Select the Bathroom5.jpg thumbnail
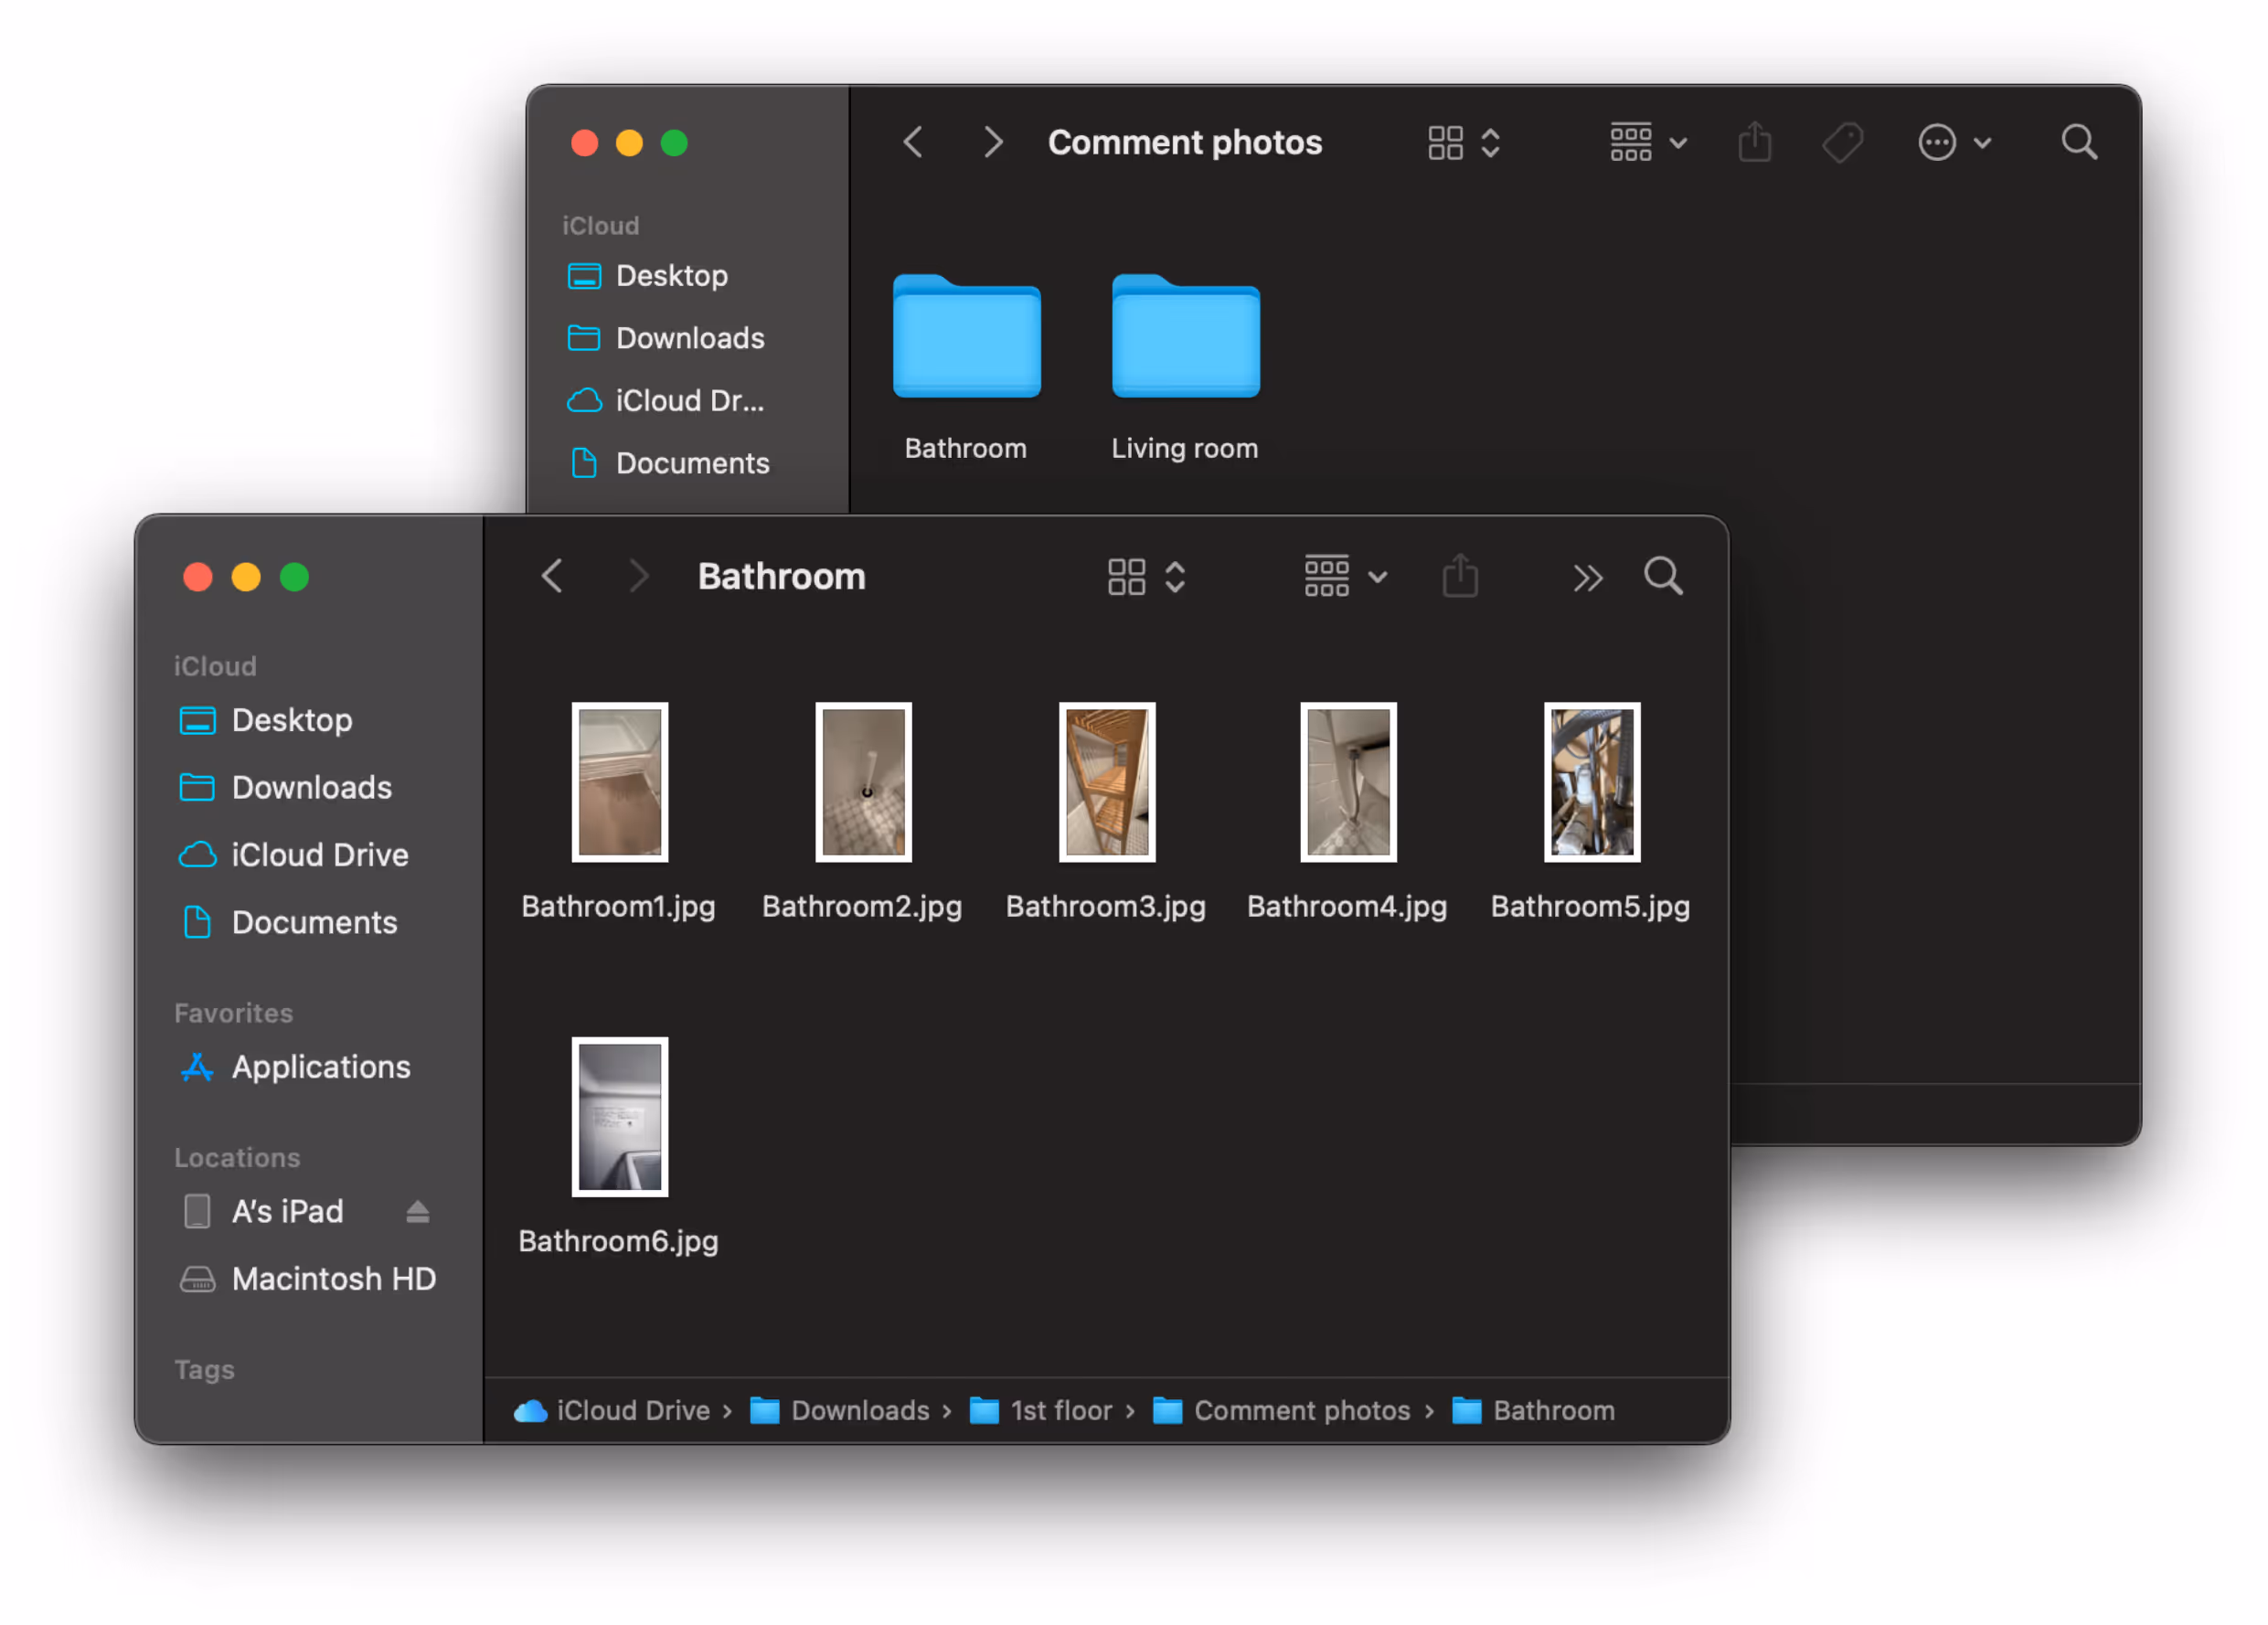The height and width of the screenshot is (1625, 2268). 1591,783
